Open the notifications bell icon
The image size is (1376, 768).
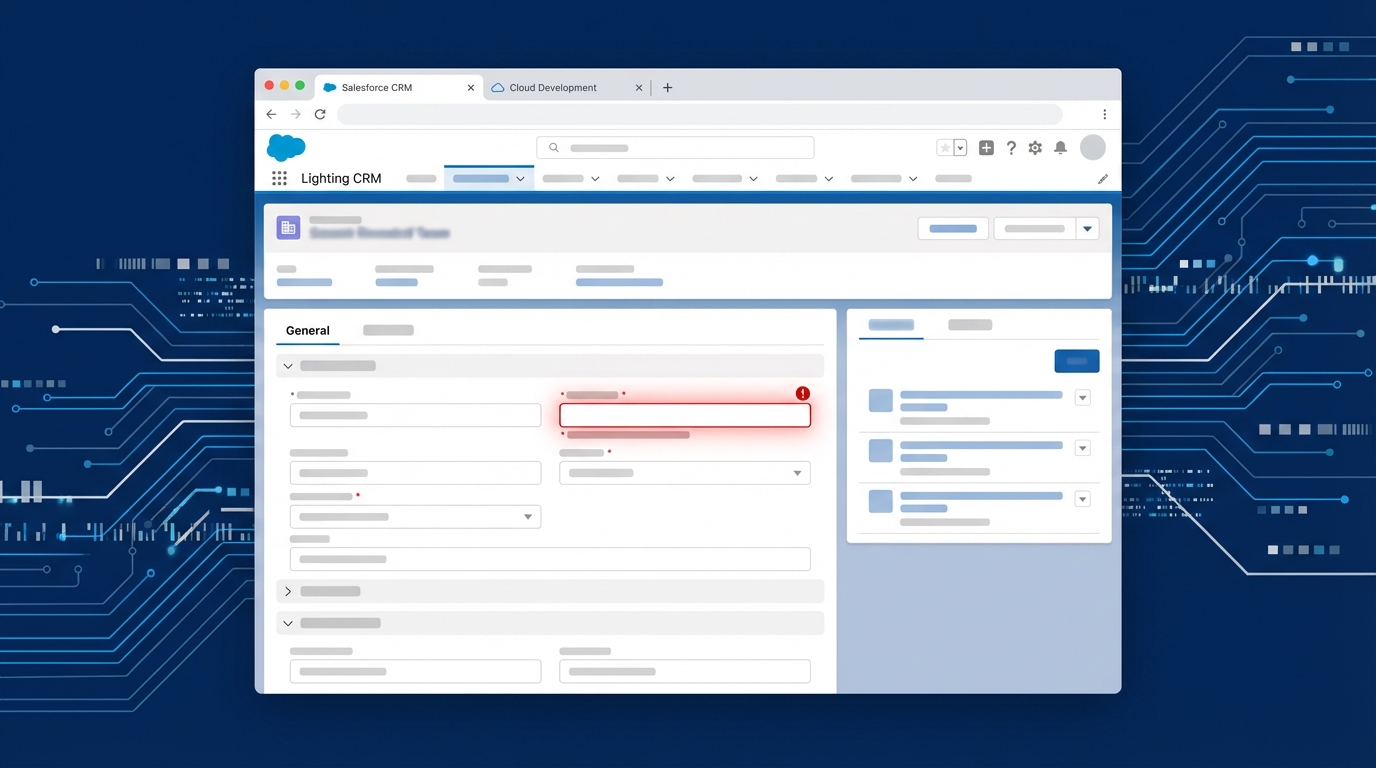coord(1060,147)
